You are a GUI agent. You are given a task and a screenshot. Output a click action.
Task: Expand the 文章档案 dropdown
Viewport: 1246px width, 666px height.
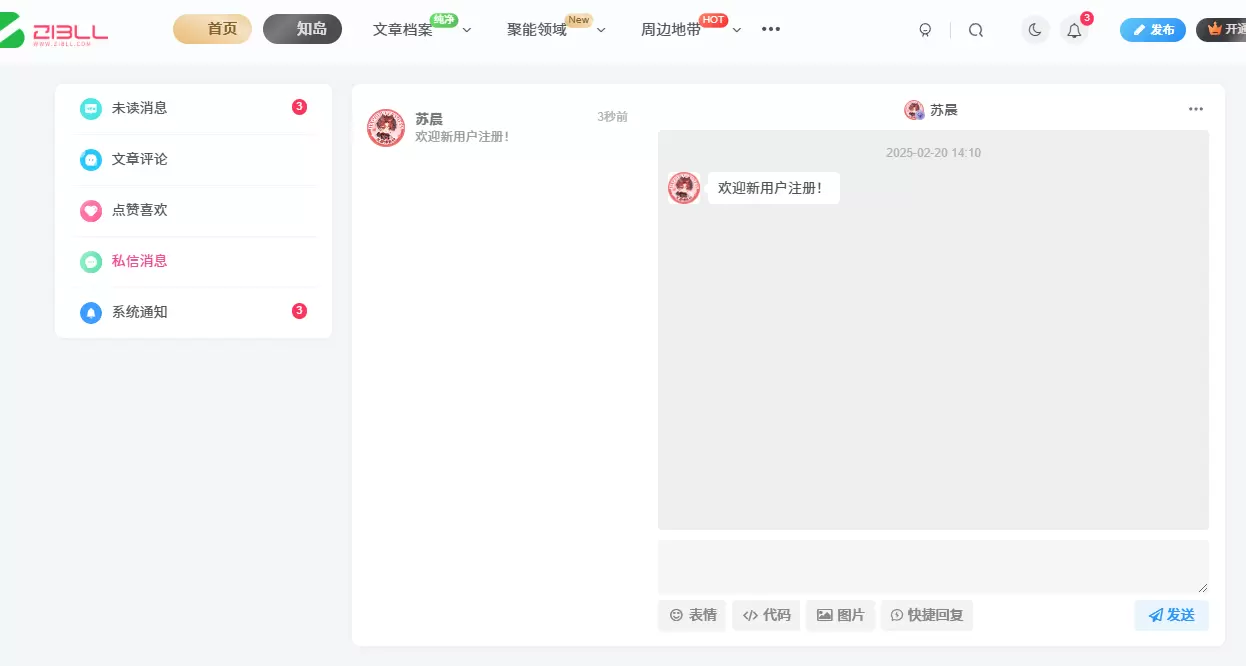pyautogui.click(x=466, y=30)
